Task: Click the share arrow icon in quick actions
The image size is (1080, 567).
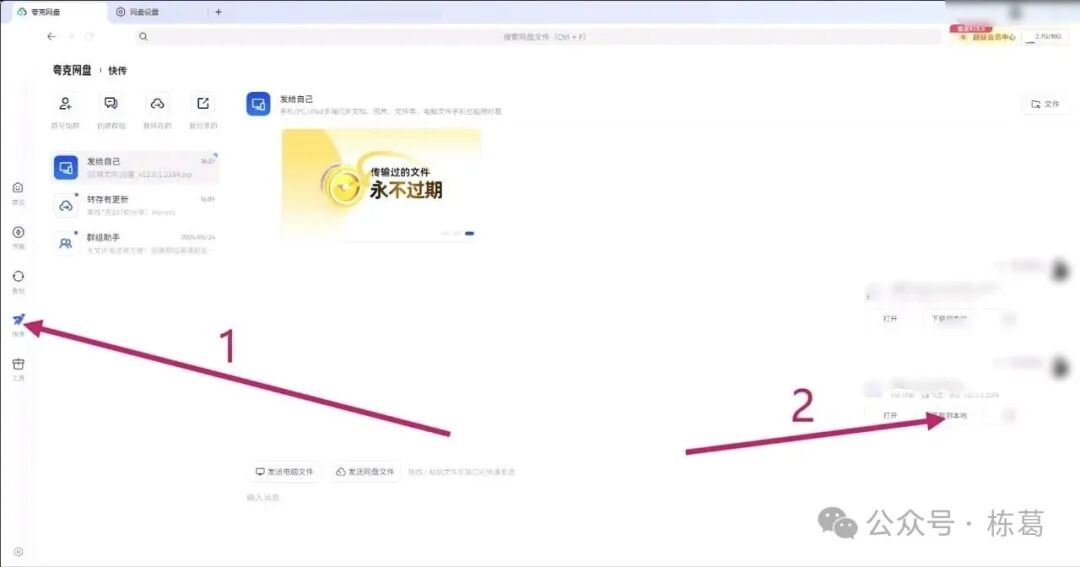Action: click(203, 104)
